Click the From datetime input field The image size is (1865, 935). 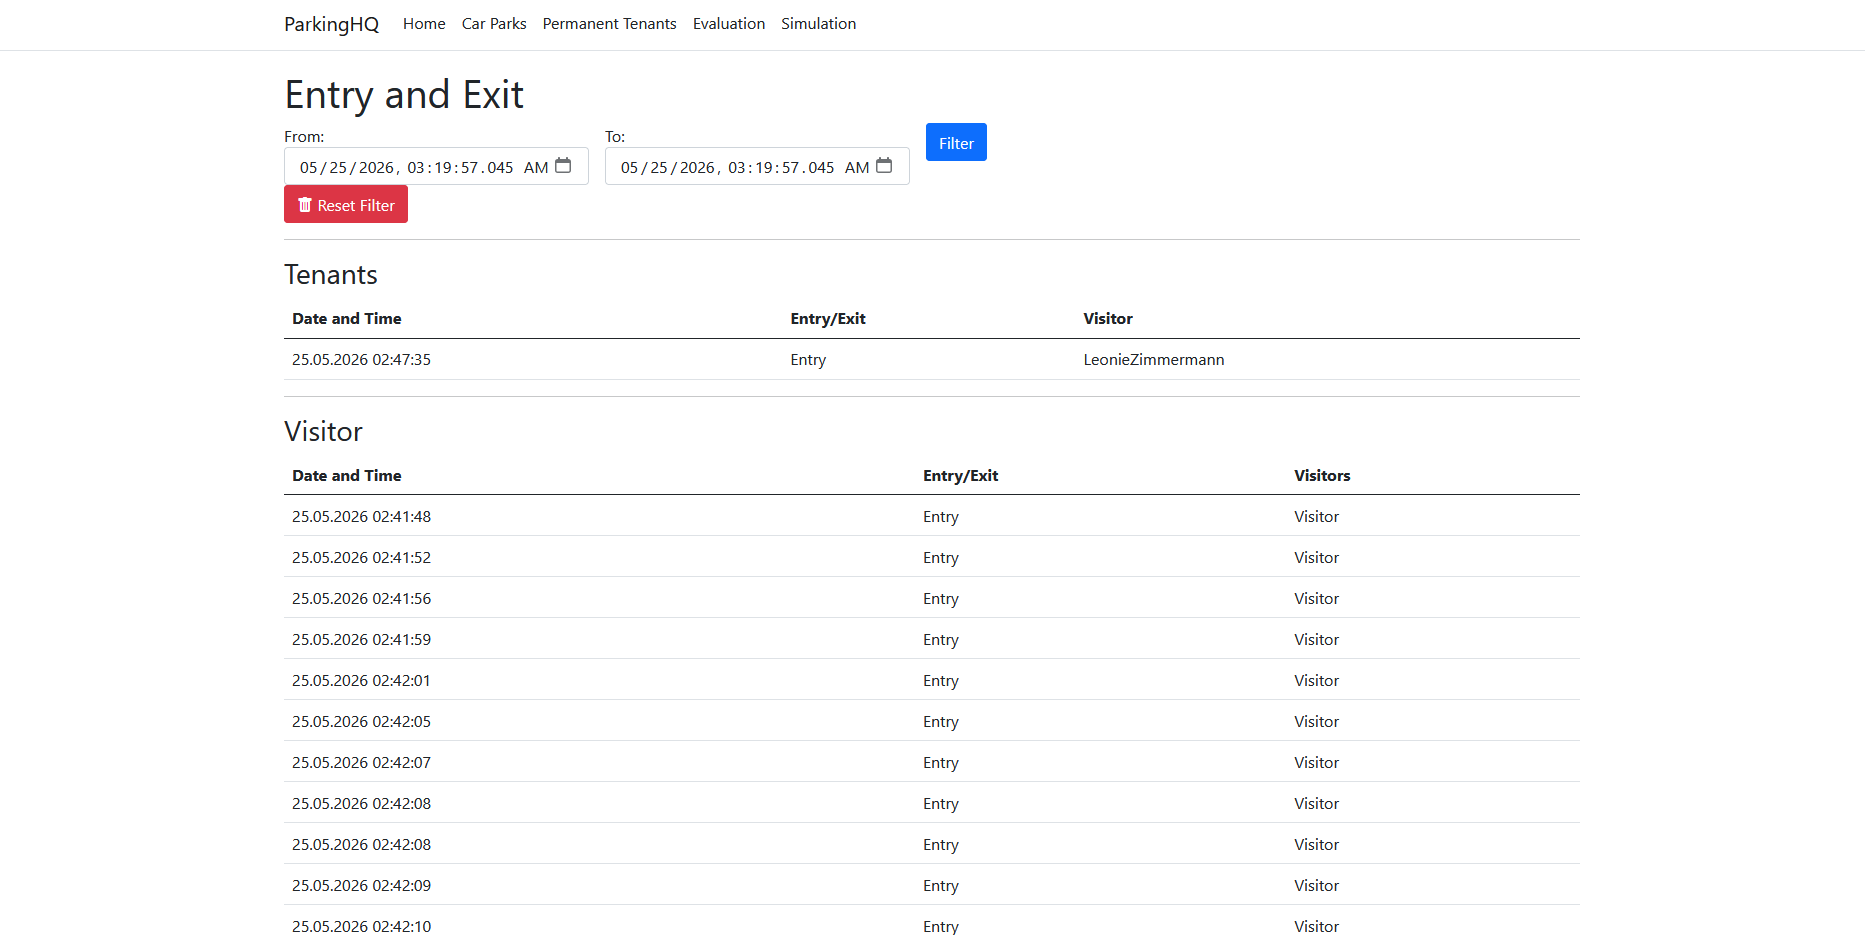pyautogui.click(x=436, y=166)
